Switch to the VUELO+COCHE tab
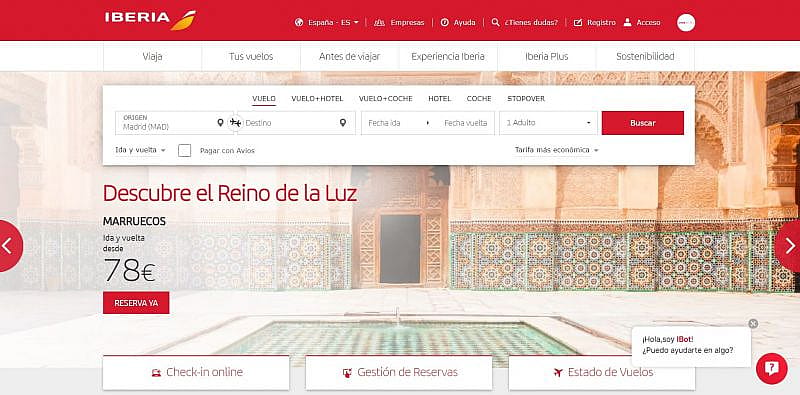This screenshot has width=800, height=395. (x=386, y=99)
